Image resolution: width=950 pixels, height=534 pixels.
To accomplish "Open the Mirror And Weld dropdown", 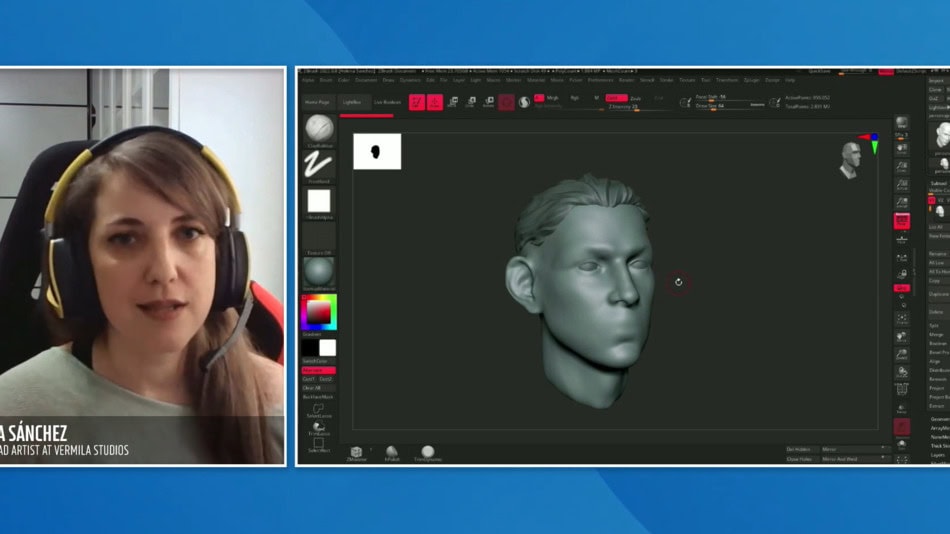I will pyautogui.click(x=852, y=458).
